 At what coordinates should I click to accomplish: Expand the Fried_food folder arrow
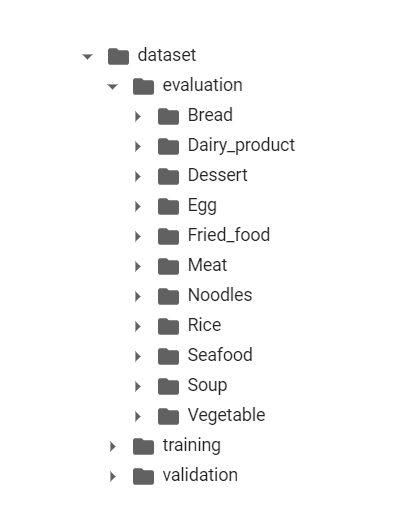138,236
